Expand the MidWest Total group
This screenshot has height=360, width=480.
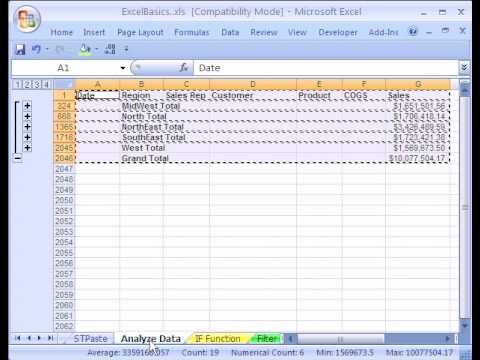[x=27, y=106]
